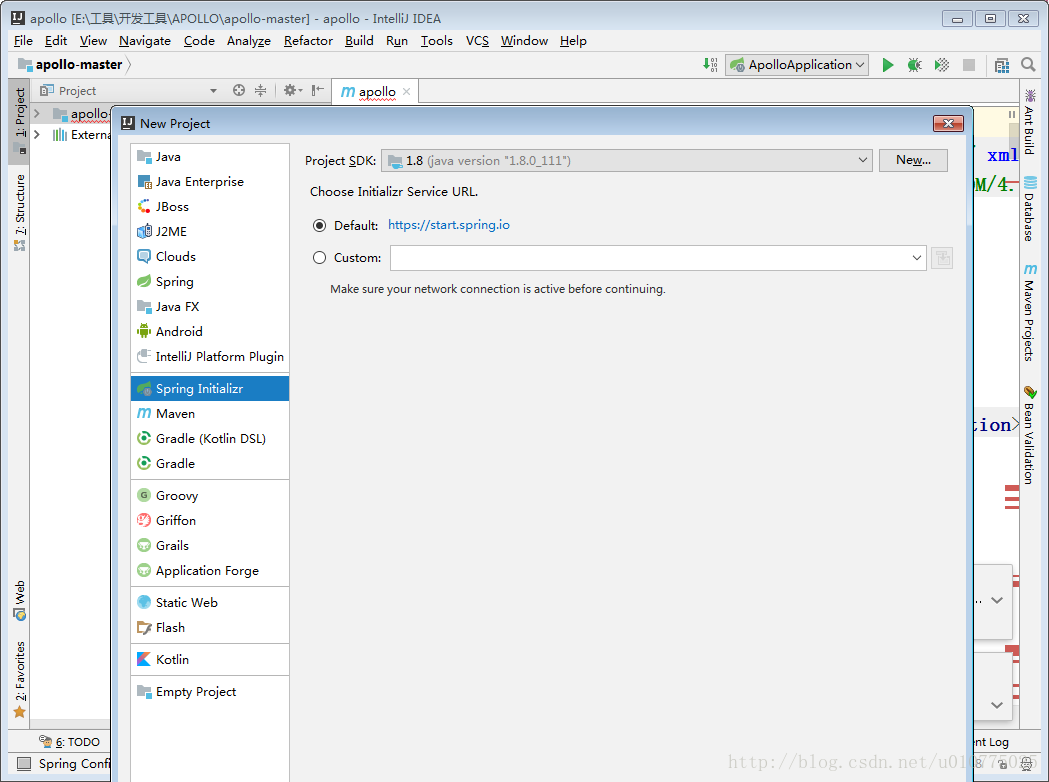Click the custom URL browse icon button
1049x782 pixels.
pos(942,258)
